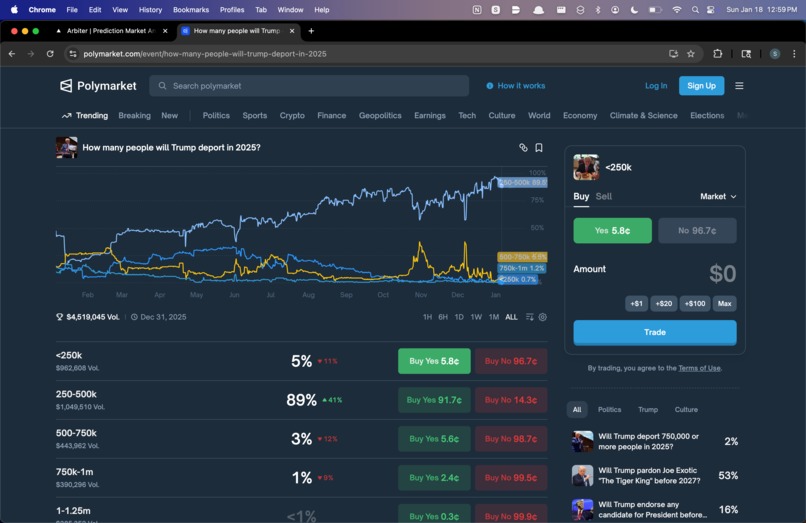Viewport: 806px width, 523px height.
Task: Click the chart filter icon beside ALL
Action: (x=529, y=317)
